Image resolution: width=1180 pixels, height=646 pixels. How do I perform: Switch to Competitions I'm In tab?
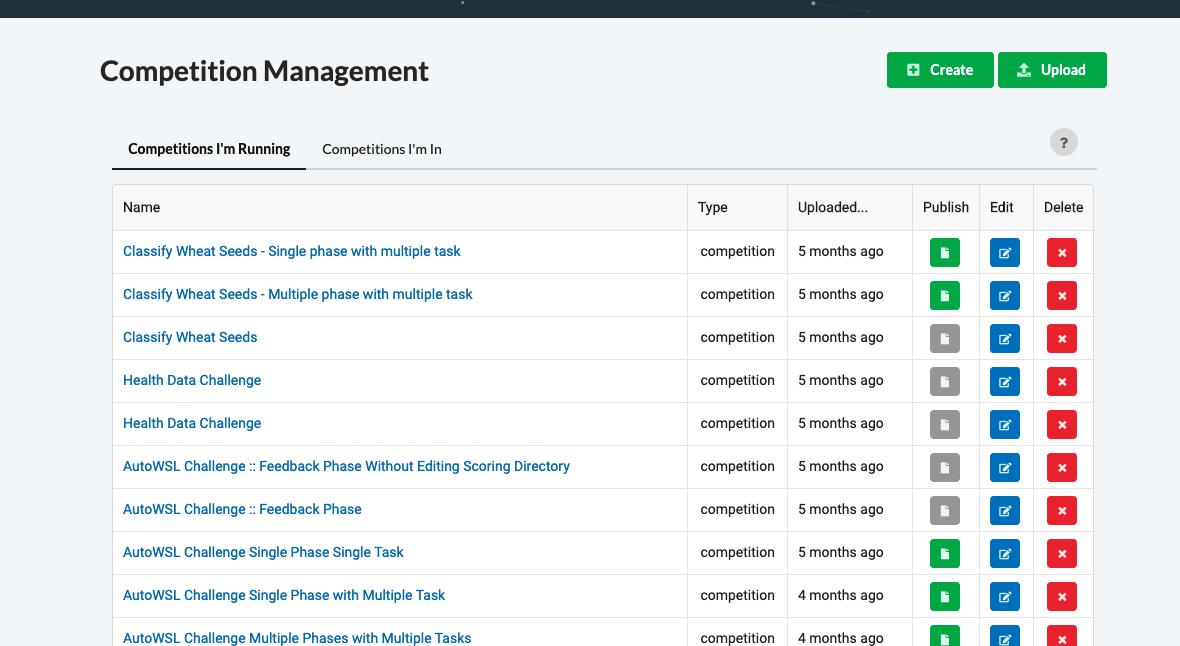click(381, 149)
